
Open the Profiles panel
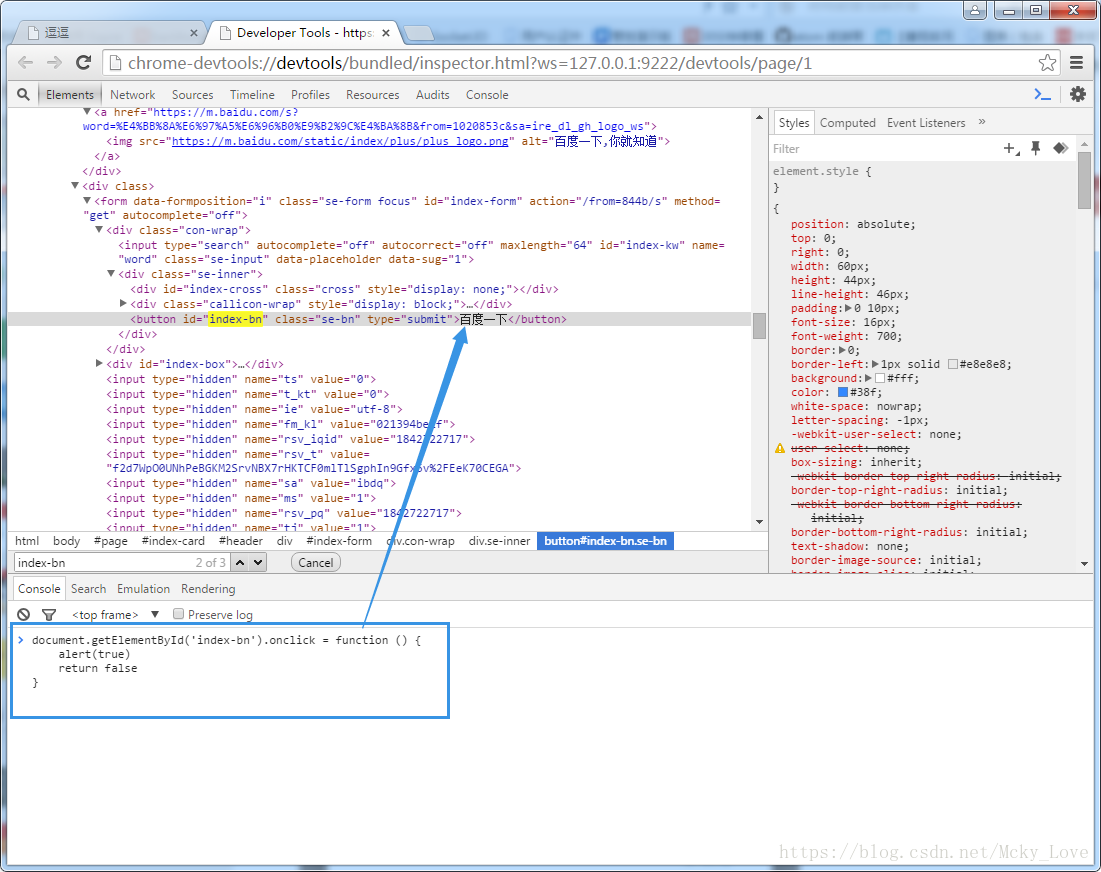coord(310,95)
